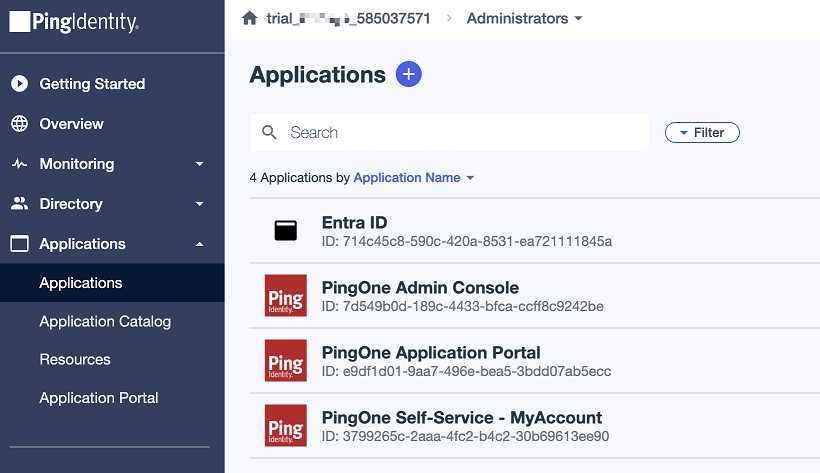
Task: Click the trial environment breadcrumb link
Action: 348,18
